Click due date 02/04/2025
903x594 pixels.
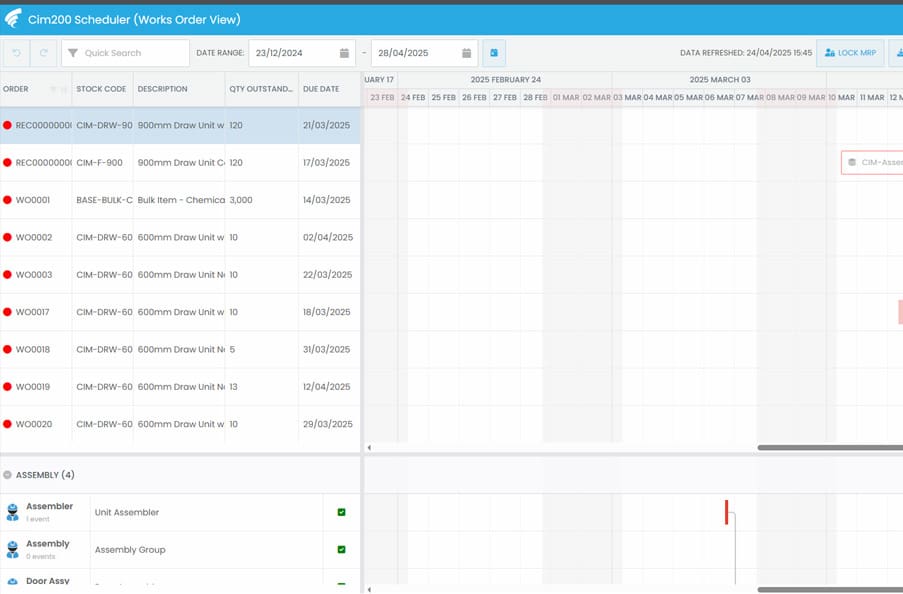coord(328,237)
